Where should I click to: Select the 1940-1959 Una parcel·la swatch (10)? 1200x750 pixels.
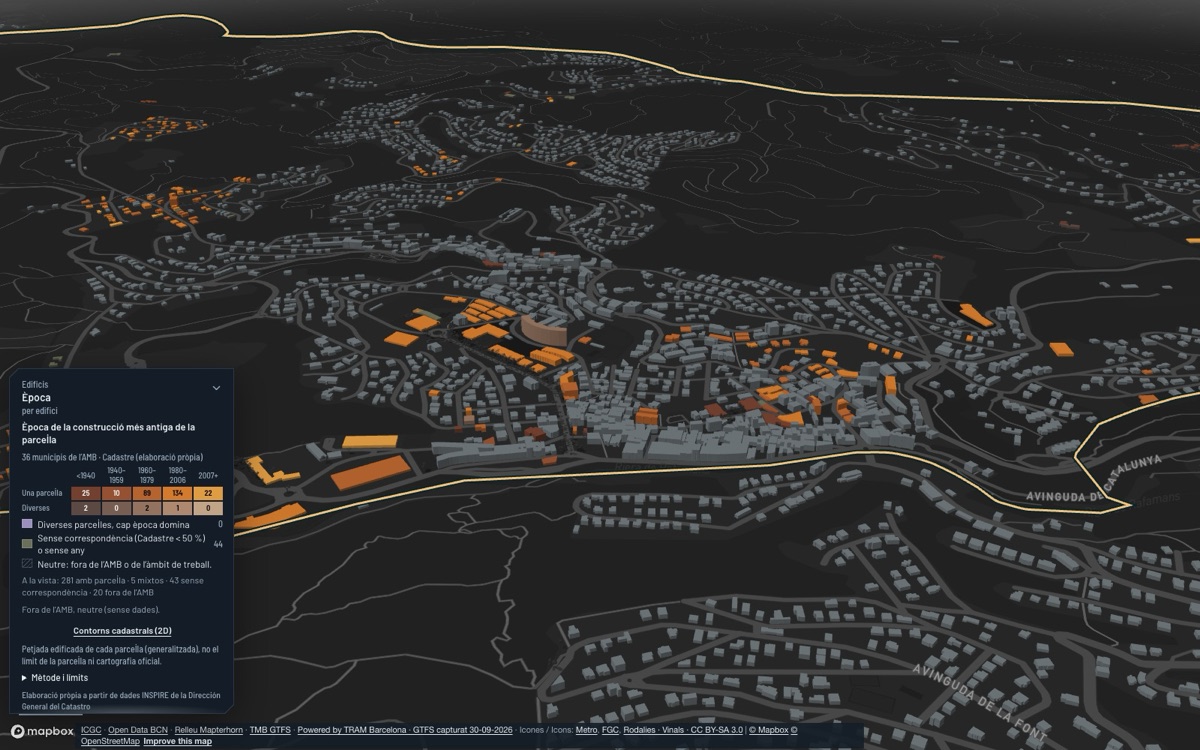tap(116, 493)
